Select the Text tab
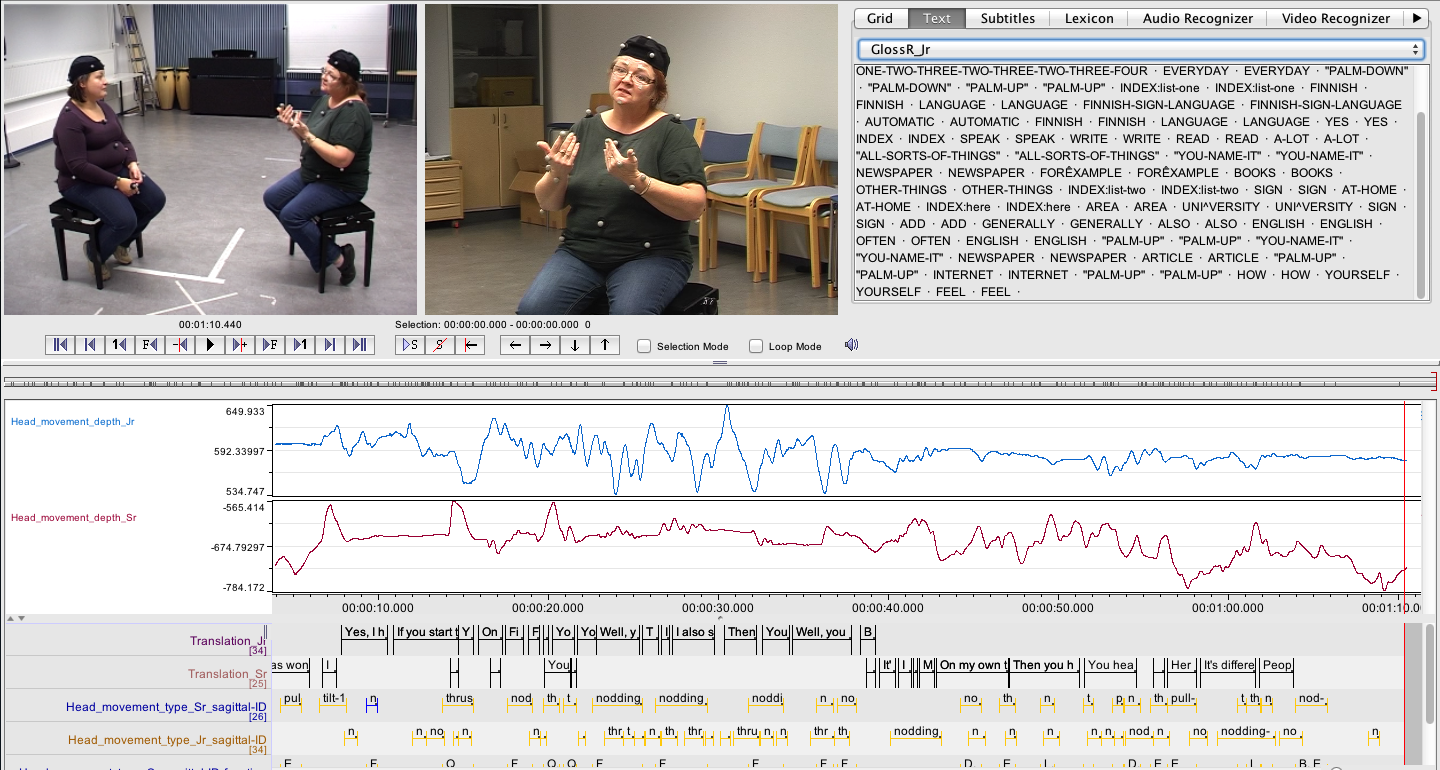This screenshot has height=770, width=1440. 937,18
